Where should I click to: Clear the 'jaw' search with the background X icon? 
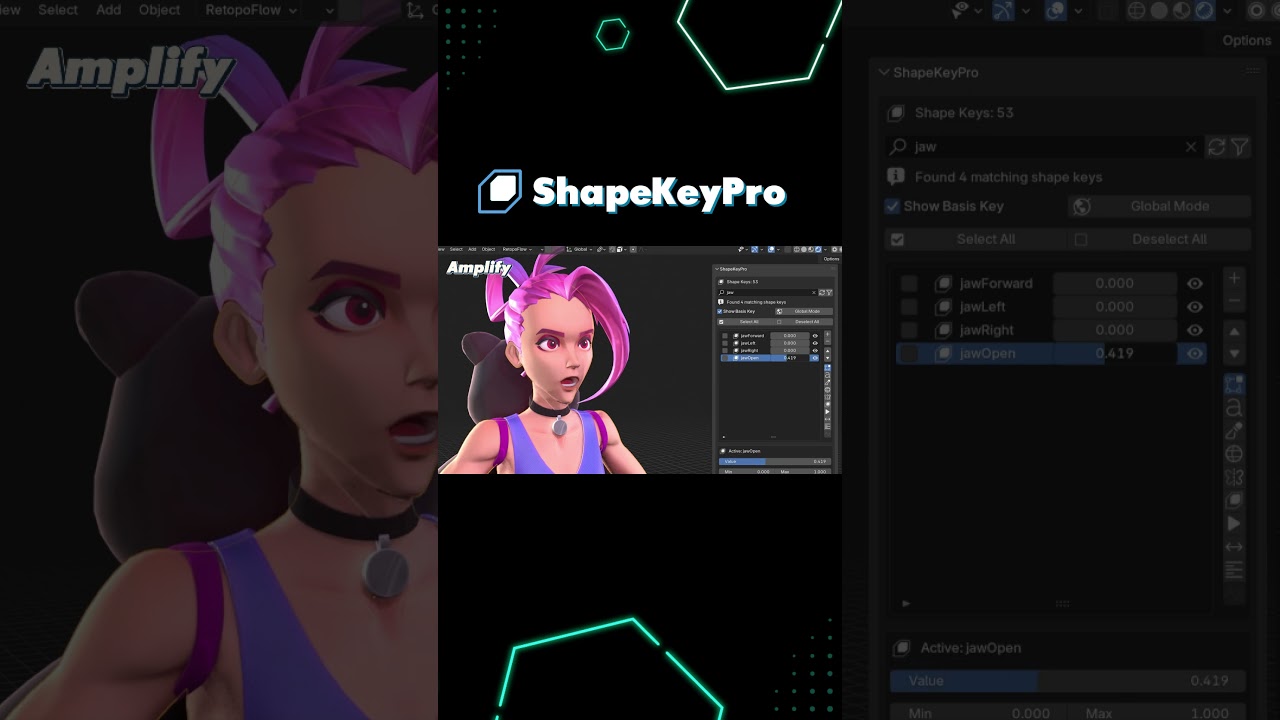coord(1191,147)
